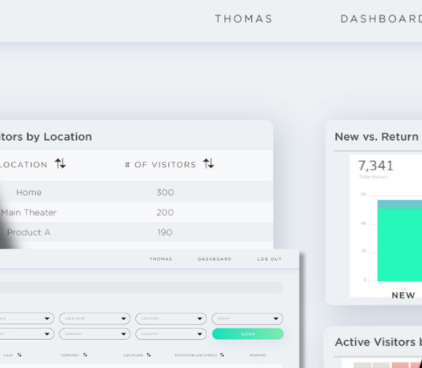Click the Reward column header in front window

pos(258,355)
